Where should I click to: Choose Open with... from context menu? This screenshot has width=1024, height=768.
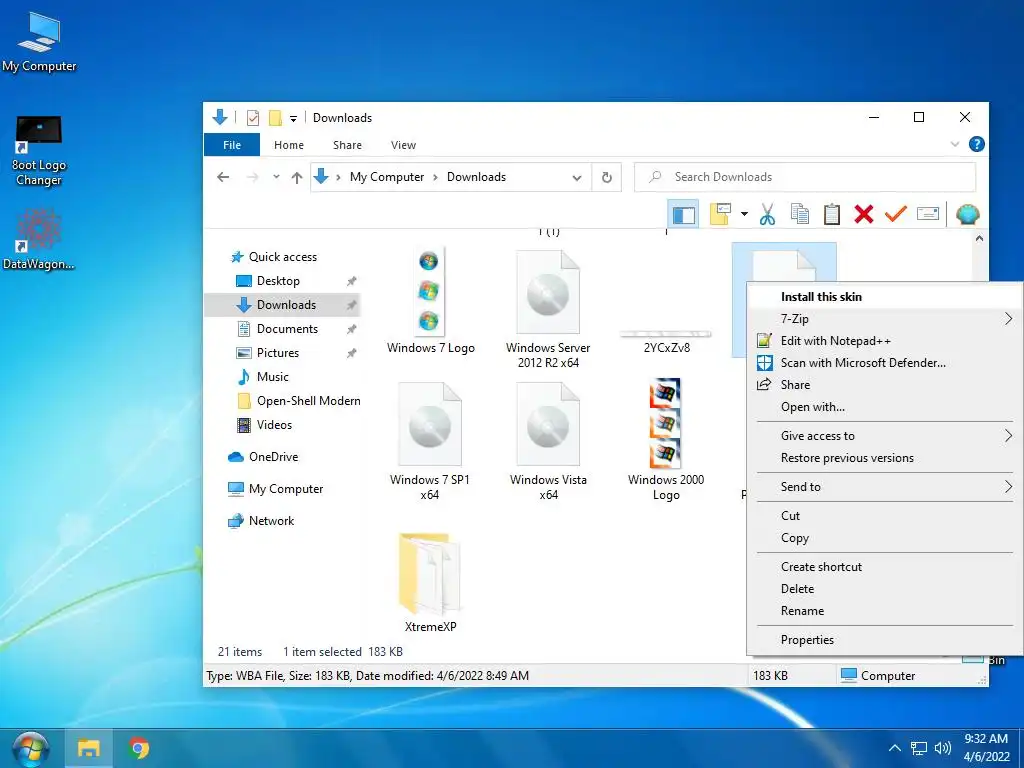click(x=885, y=407)
